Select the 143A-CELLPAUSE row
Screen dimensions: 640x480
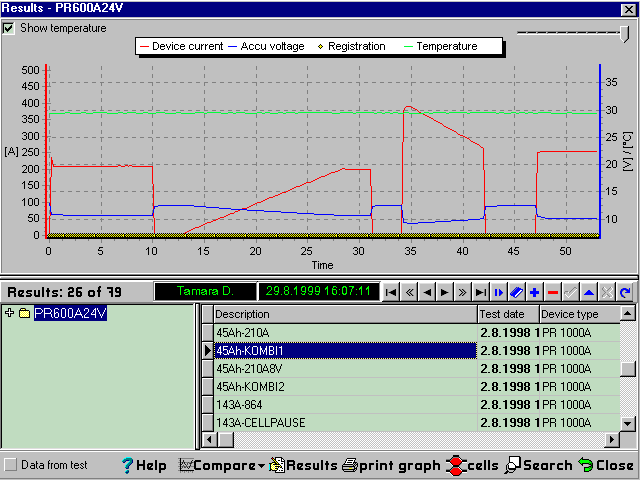point(345,422)
